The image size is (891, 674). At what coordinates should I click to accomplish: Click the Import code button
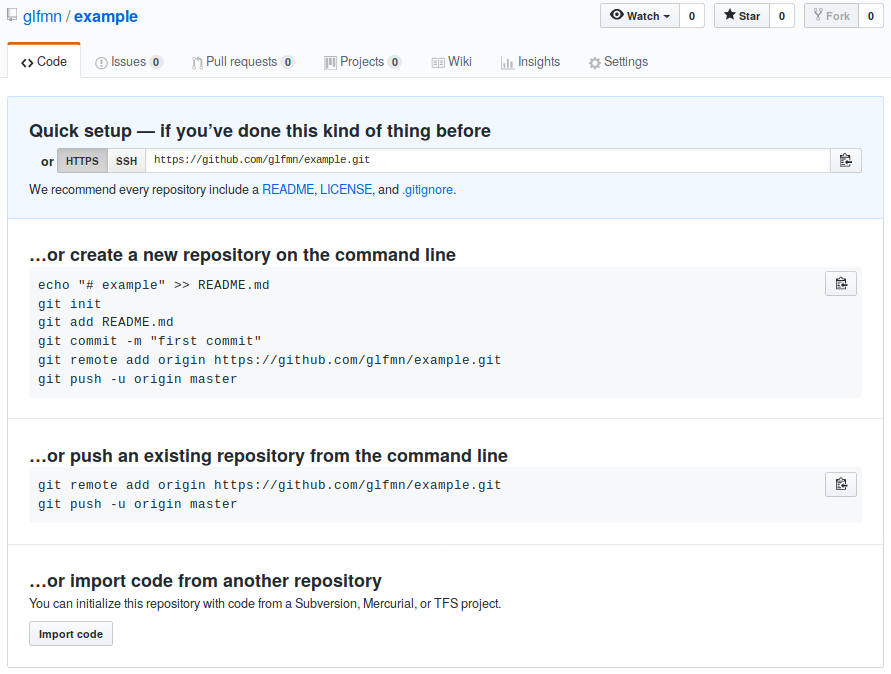click(71, 634)
